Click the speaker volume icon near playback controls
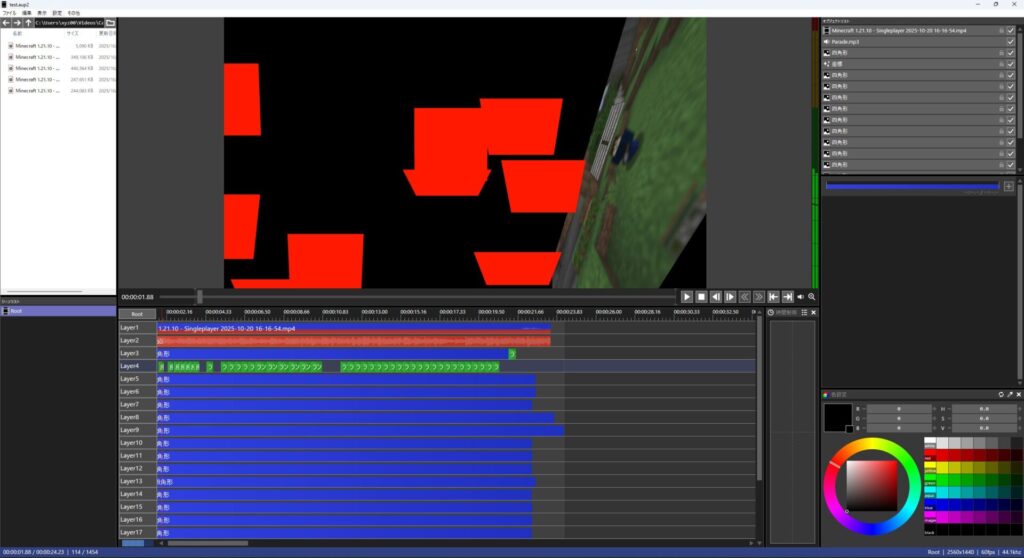The height and width of the screenshot is (558, 1024). pos(801,297)
